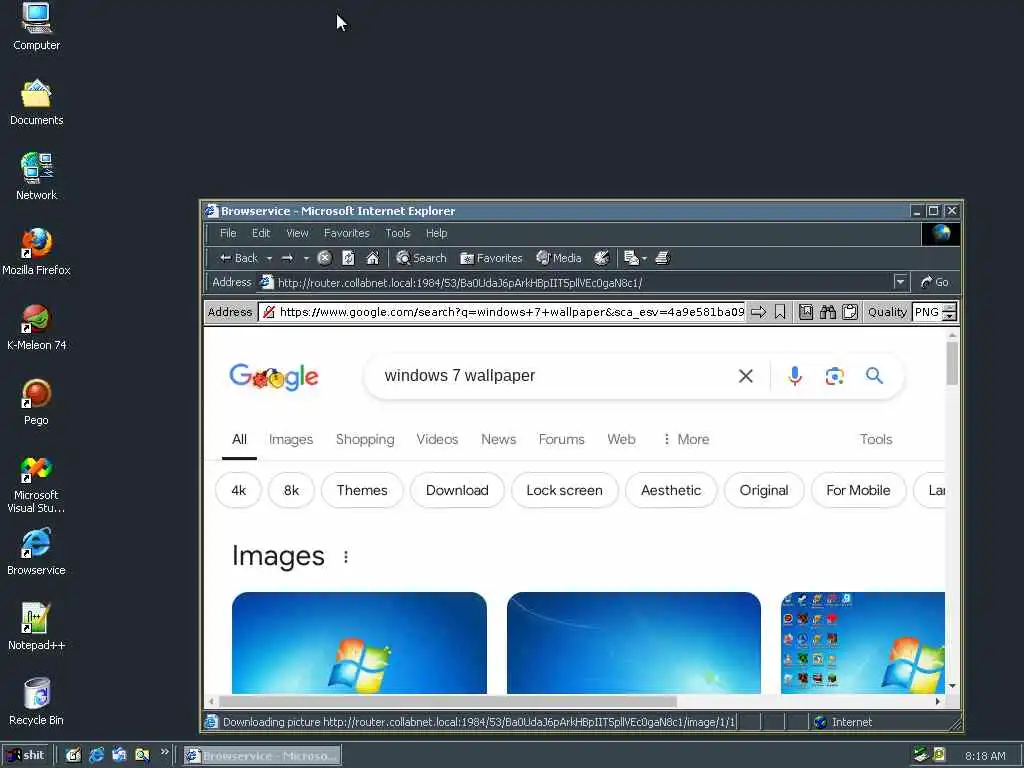Viewport: 1024px width, 768px height.
Task: Open the Start button on taskbar
Action: [x=26, y=756]
